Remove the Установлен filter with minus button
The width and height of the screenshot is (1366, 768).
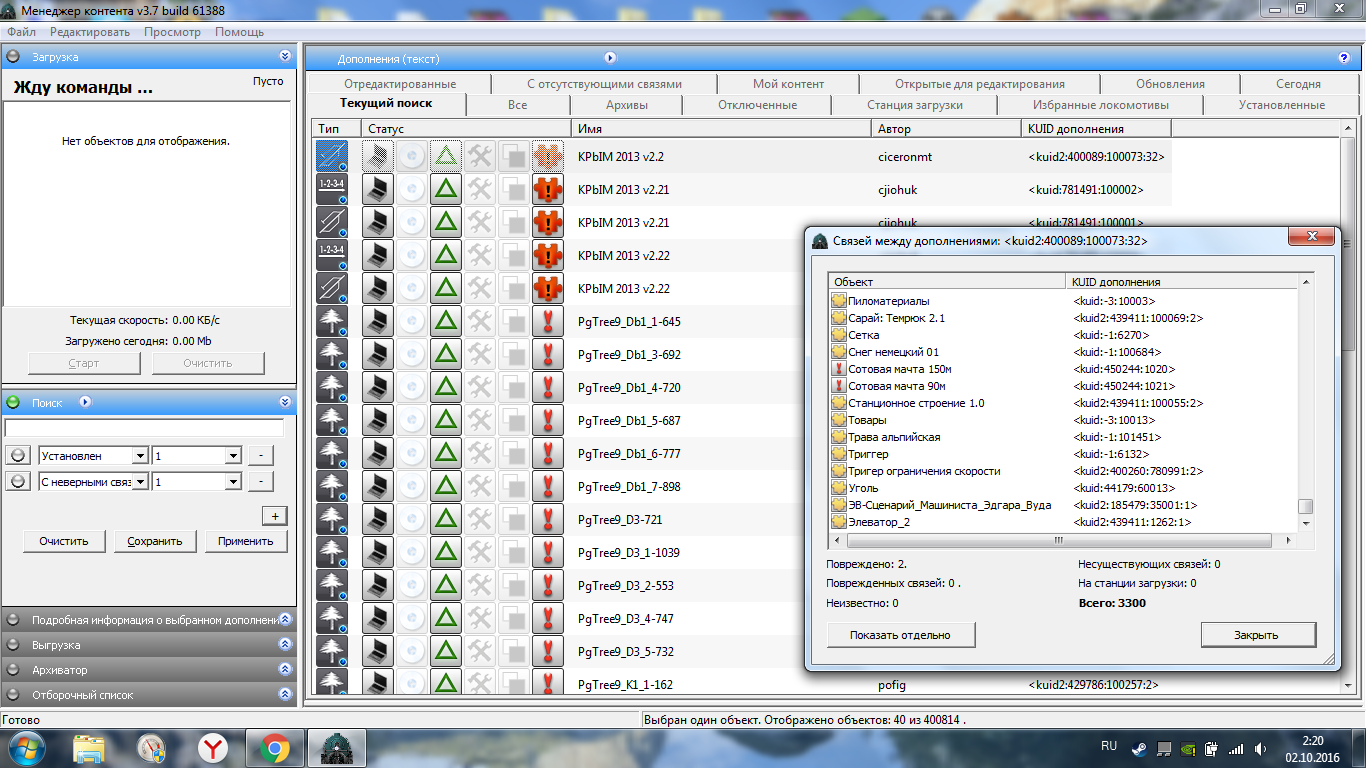click(x=260, y=455)
